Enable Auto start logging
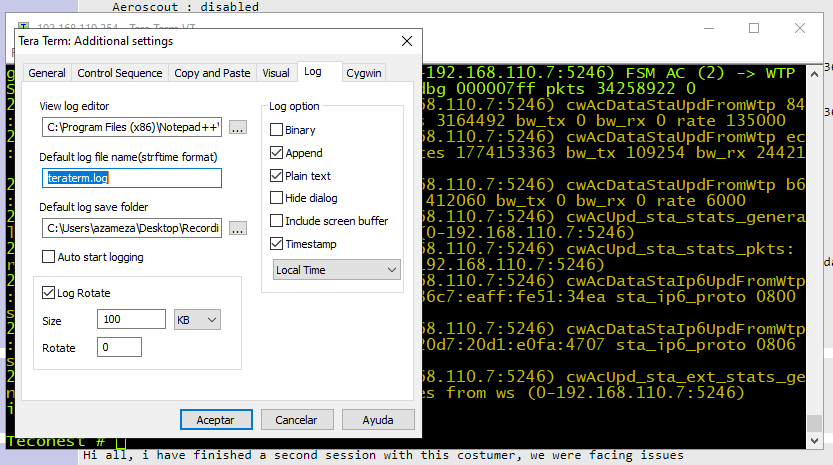The height and width of the screenshot is (465, 833). click(x=48, y=257)
